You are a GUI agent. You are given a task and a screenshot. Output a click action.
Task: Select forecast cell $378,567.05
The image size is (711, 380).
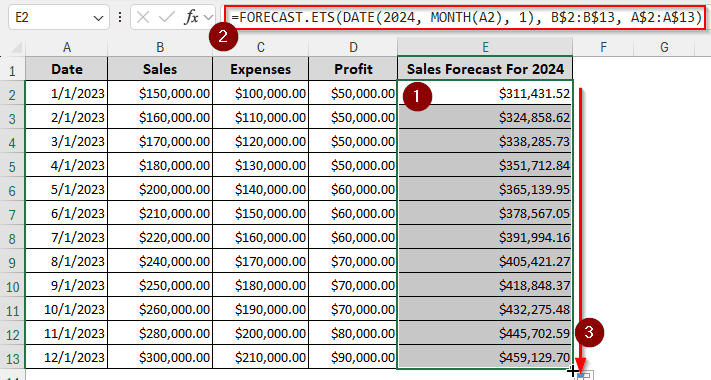point(485,214)
